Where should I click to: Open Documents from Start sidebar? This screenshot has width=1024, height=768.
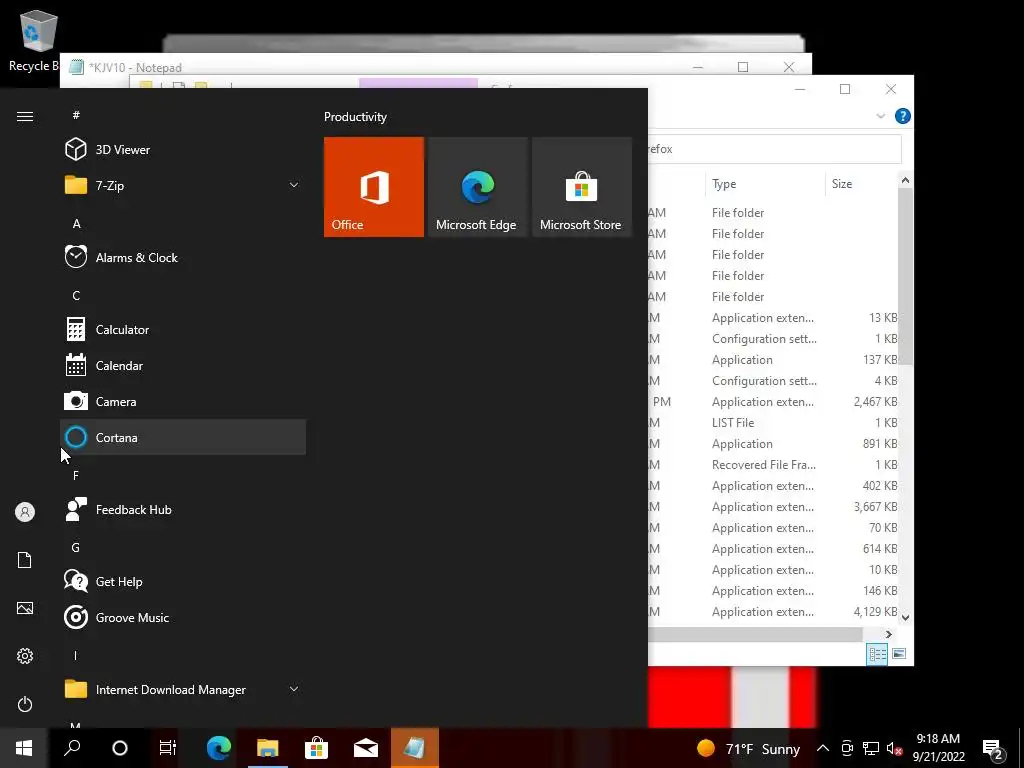tap(25, 560)
